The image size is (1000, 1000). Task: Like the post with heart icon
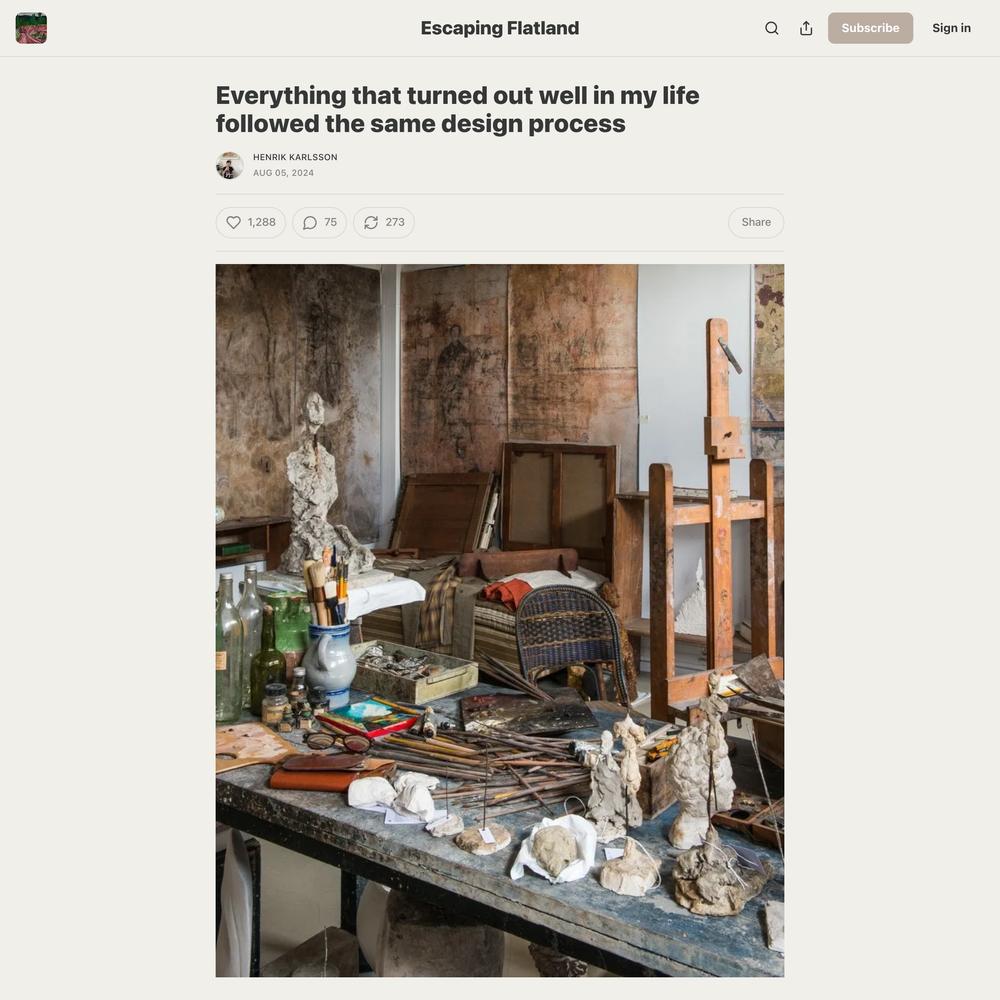click(233, 222)
